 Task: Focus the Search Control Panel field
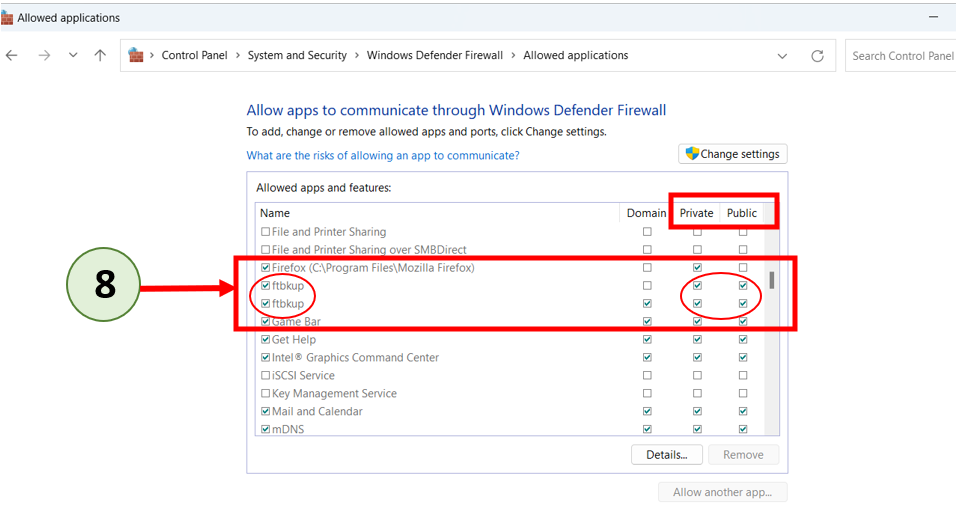(902, 56)
